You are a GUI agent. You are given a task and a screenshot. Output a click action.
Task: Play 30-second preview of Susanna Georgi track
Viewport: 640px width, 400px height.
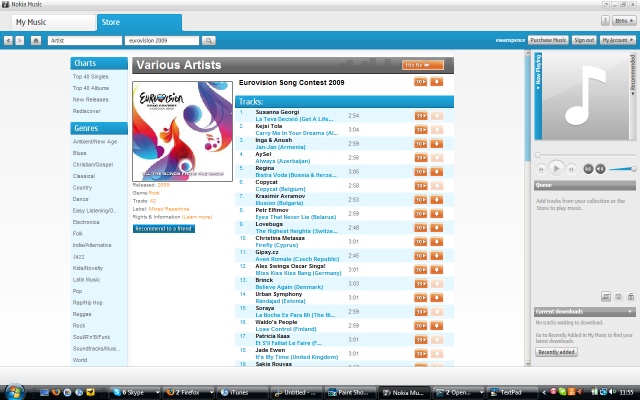[x=420, y=116]
